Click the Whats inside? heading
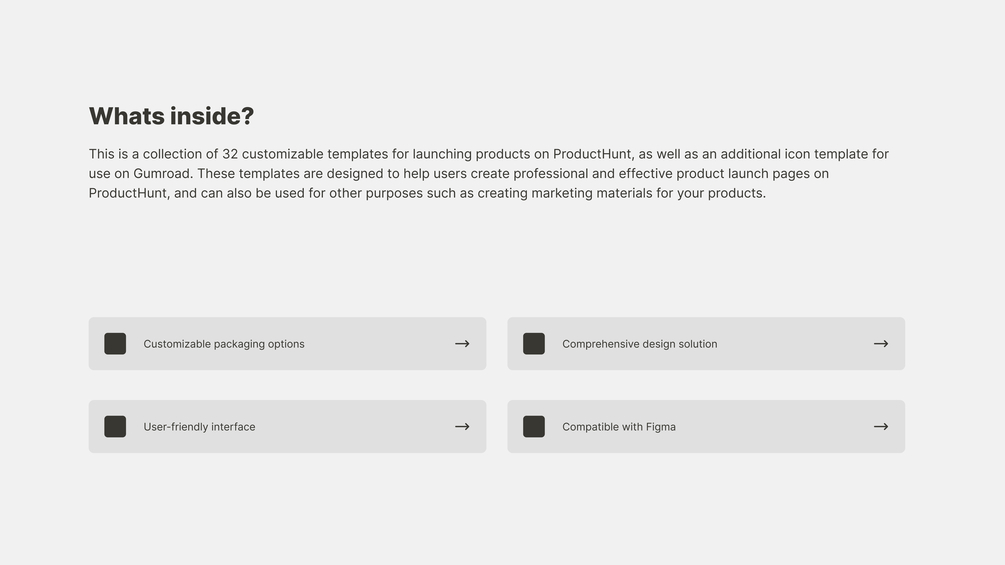The image size is (1005, 565). [171, 116]
